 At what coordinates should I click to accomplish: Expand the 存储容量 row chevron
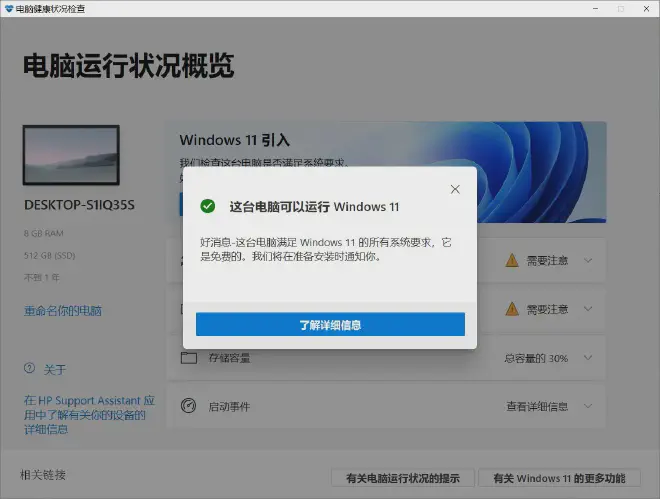[588, 358]
